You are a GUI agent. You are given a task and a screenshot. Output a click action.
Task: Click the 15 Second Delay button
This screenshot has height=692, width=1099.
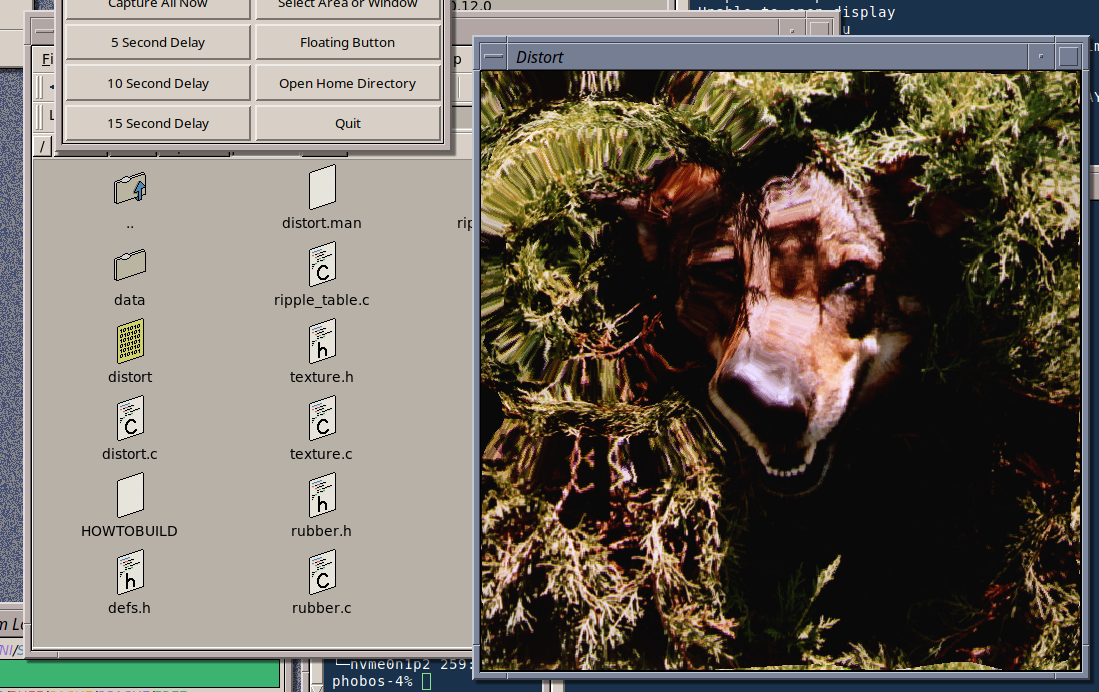158,123
